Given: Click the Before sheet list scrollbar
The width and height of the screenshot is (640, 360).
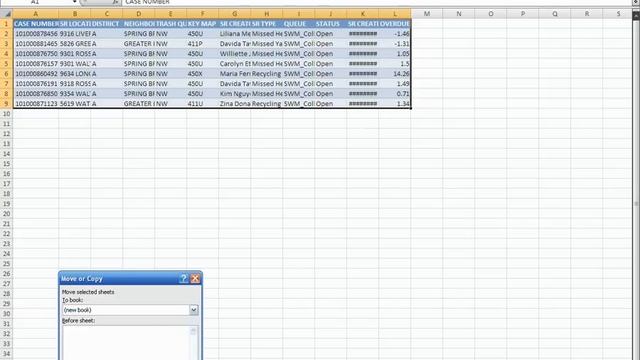Looking at the screenshot, I should tap(193, 343).
